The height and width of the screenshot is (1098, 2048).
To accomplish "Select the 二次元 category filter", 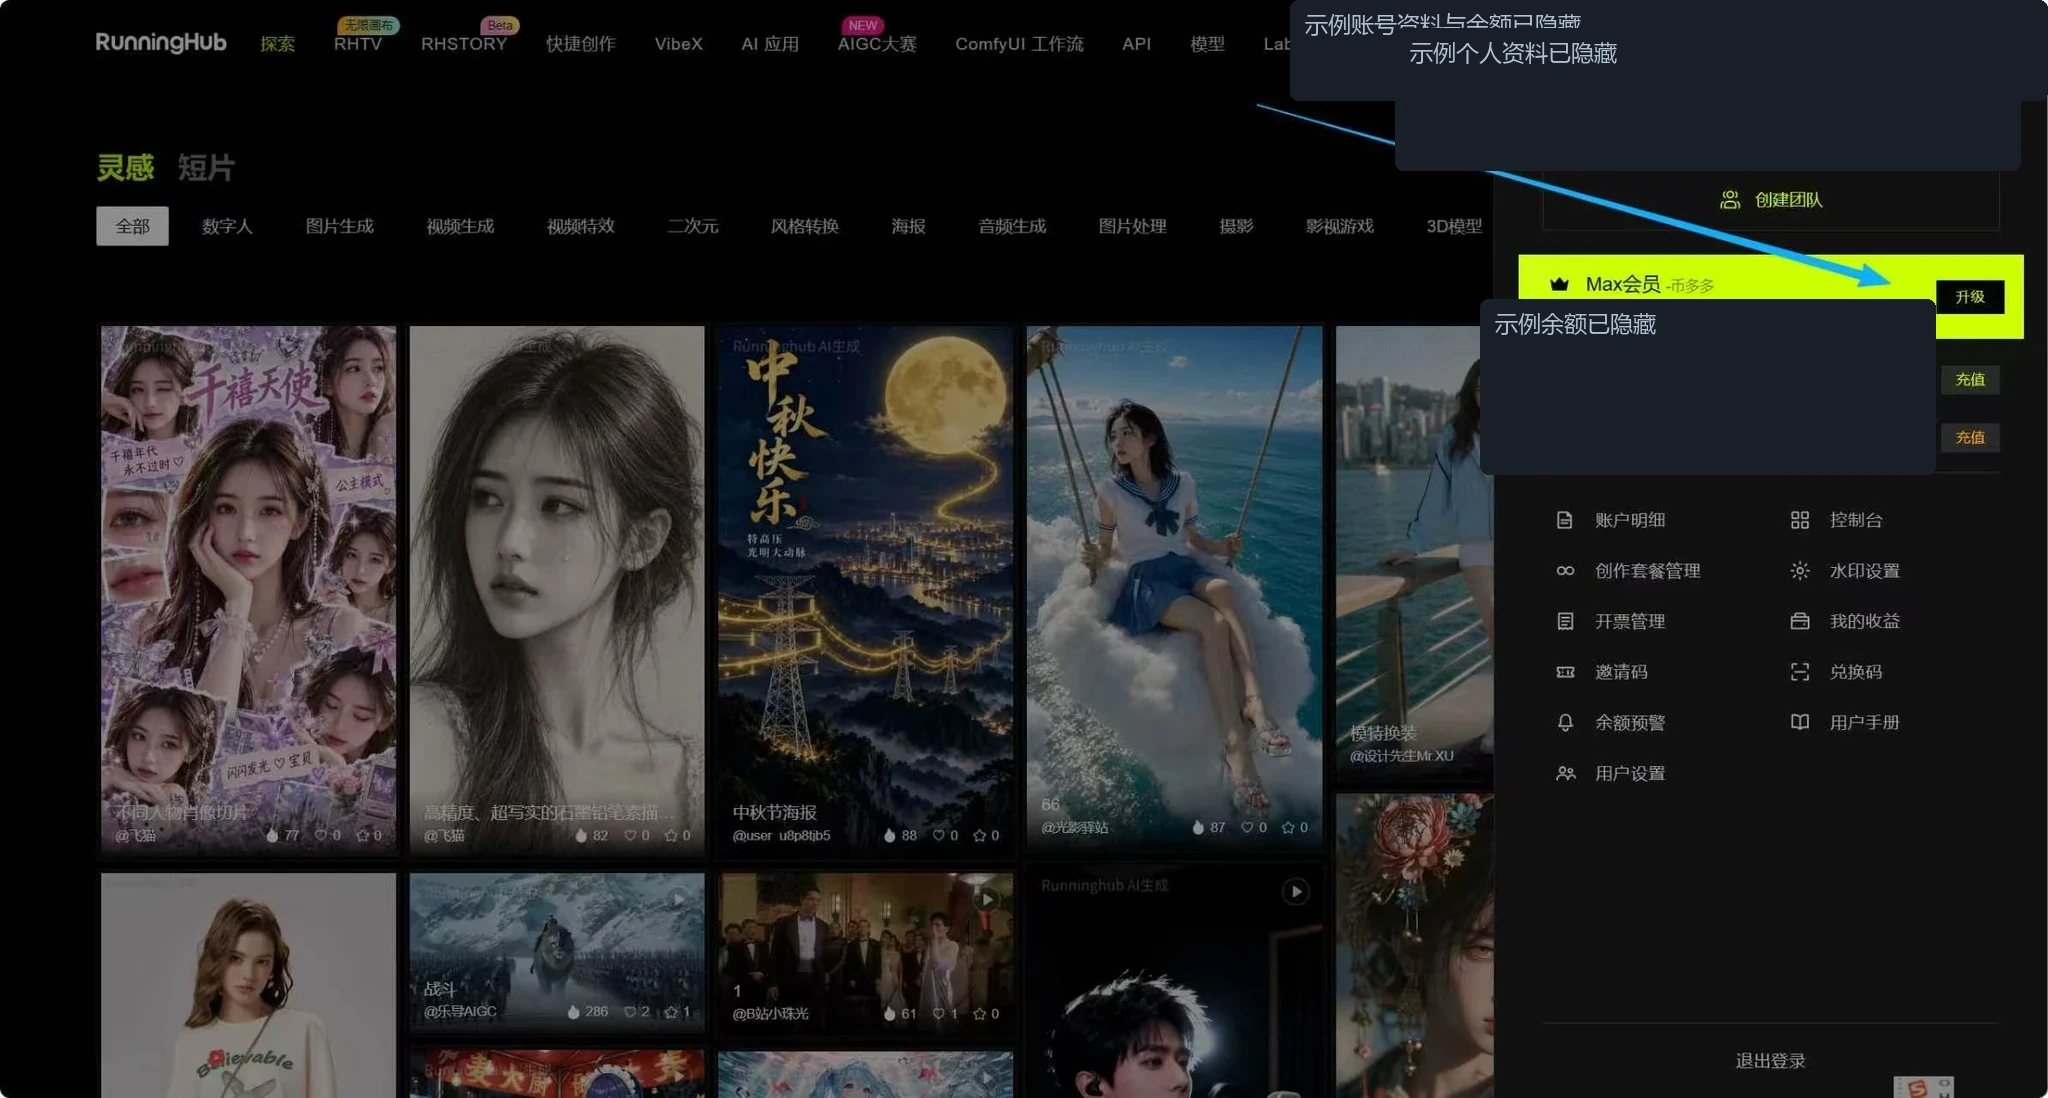I will pyautogui.click(x=693, y=226).
